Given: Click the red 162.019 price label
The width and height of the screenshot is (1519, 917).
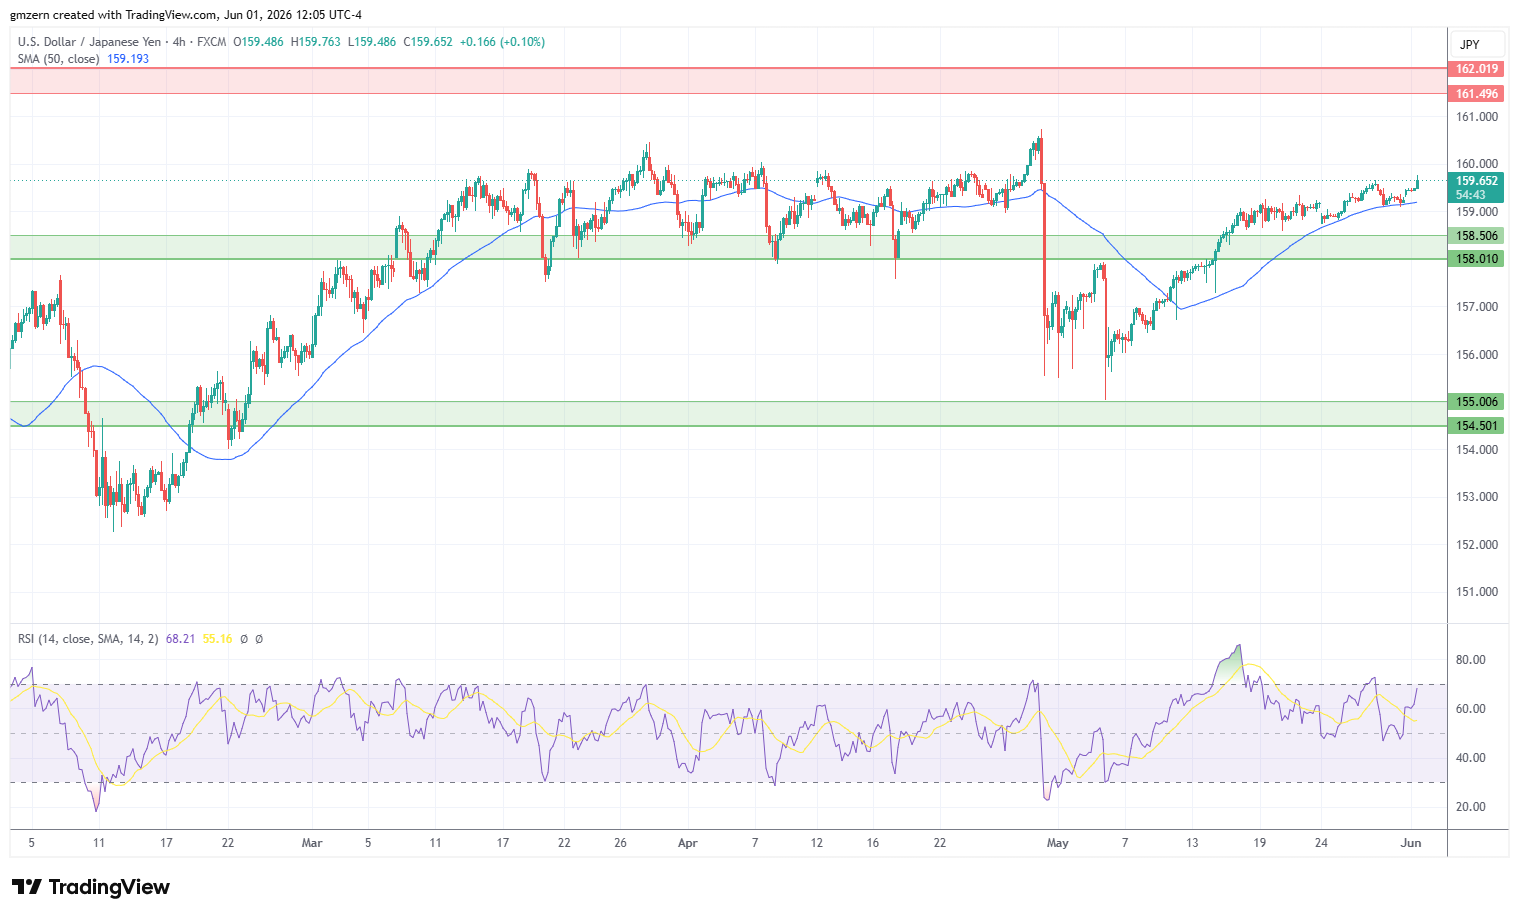Looking at the screenshot, I should pos(1476,69).
